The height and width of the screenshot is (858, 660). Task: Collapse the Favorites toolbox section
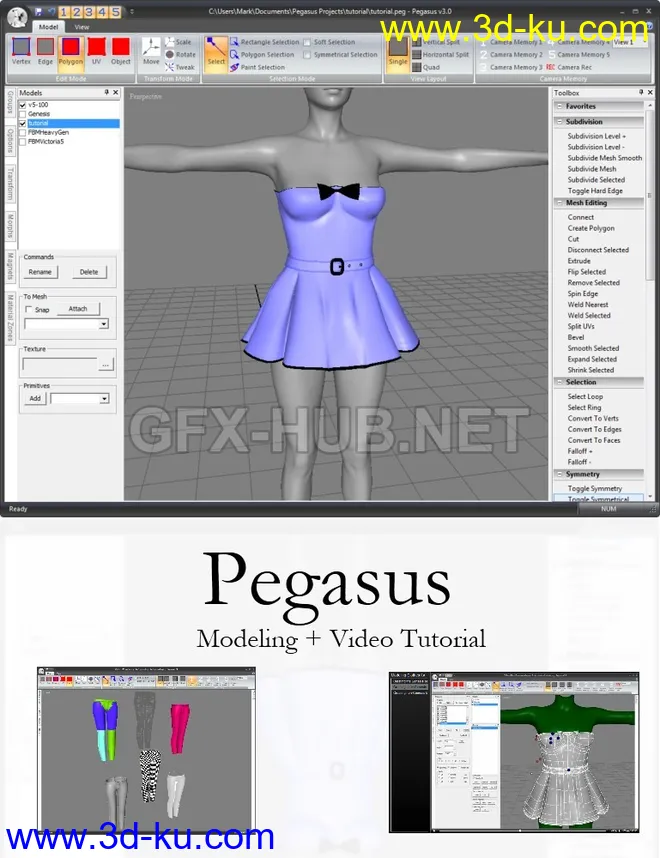559,106
